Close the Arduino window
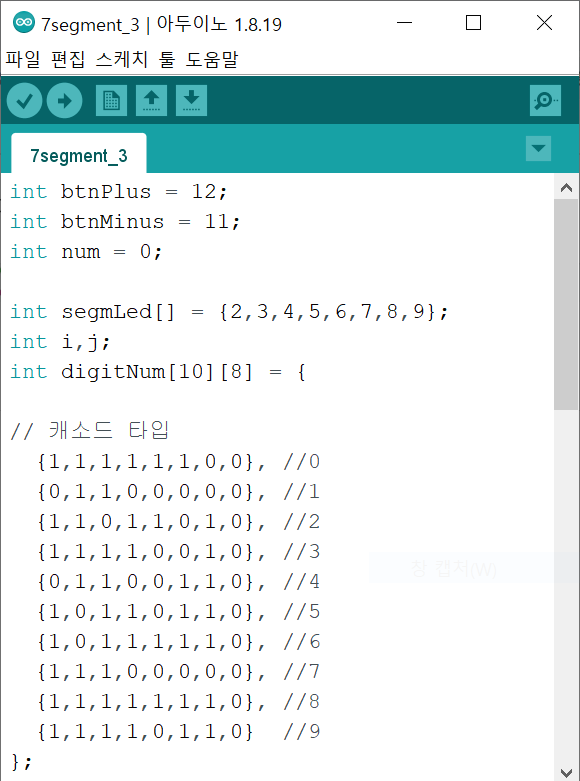The width and height of the screenshot is (580, 781). click(x=544, y=22)
